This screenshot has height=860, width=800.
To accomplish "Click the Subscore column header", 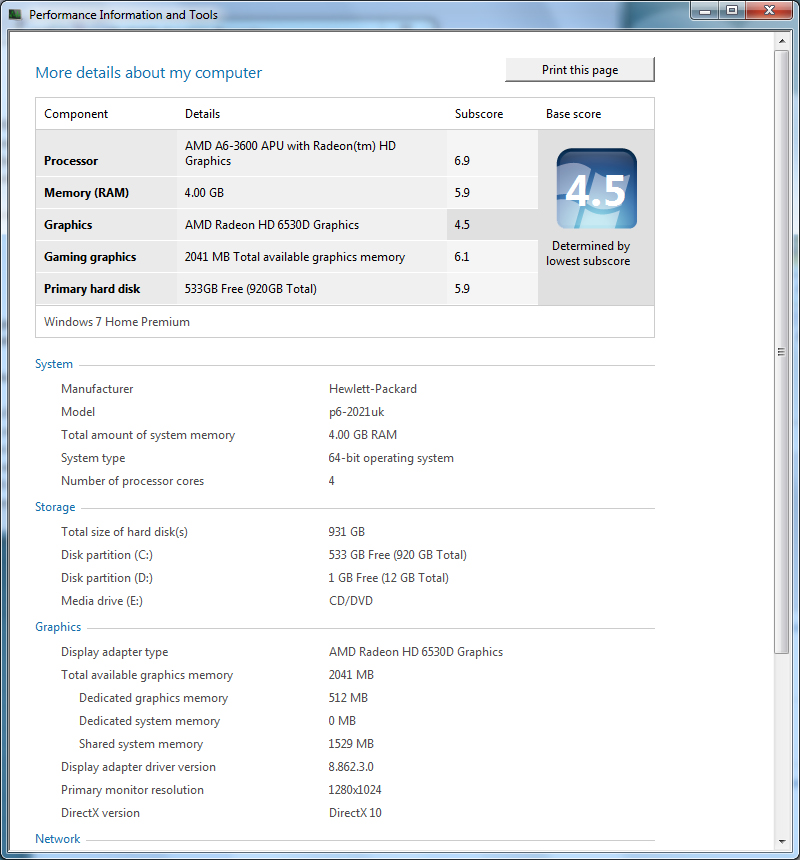I will (479, 114).
